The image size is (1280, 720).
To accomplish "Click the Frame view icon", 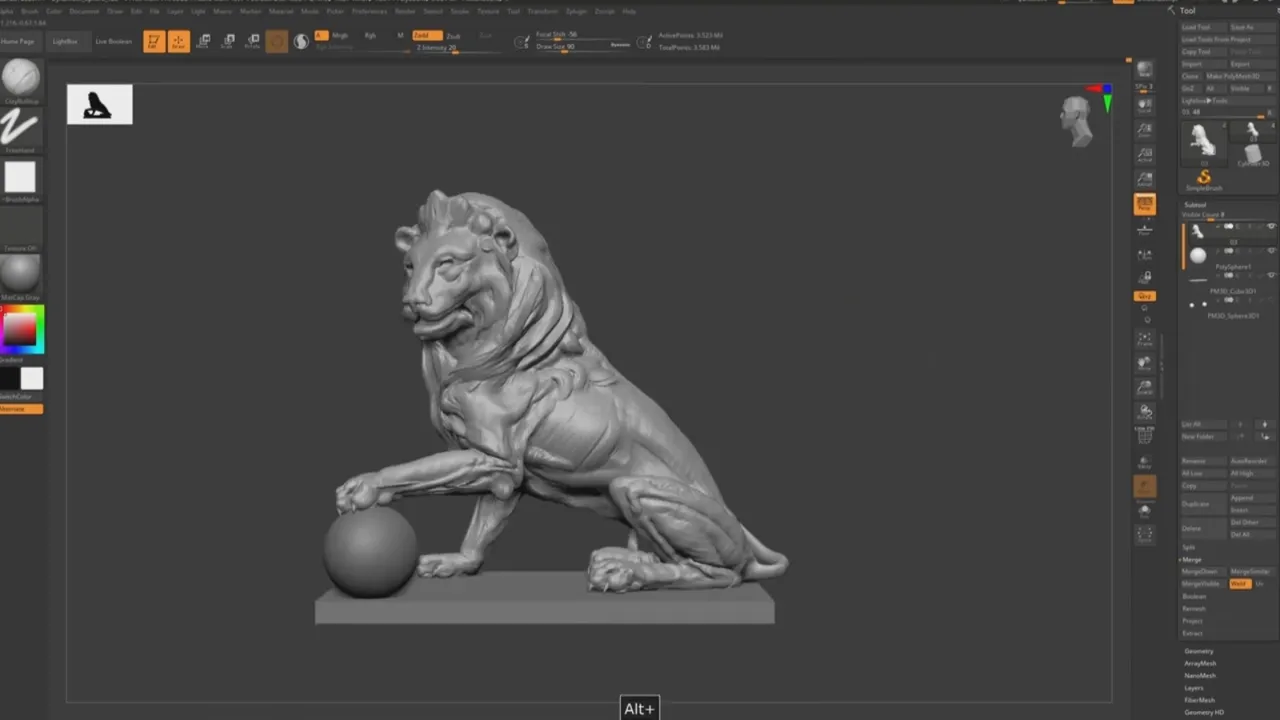I will pyautogui.click(x=1145, y=339).
